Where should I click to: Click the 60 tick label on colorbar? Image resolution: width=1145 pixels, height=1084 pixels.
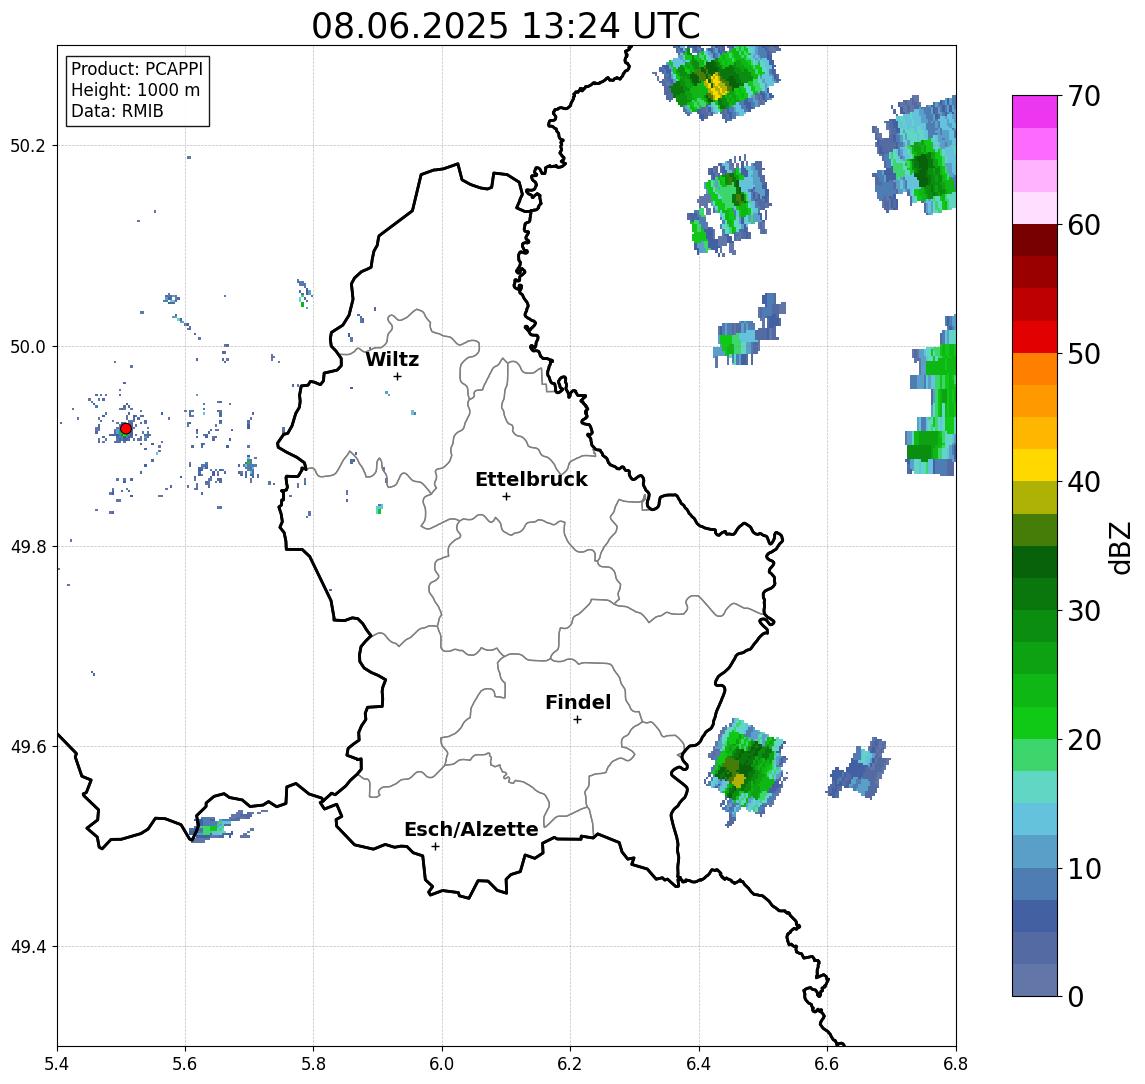1084,225
